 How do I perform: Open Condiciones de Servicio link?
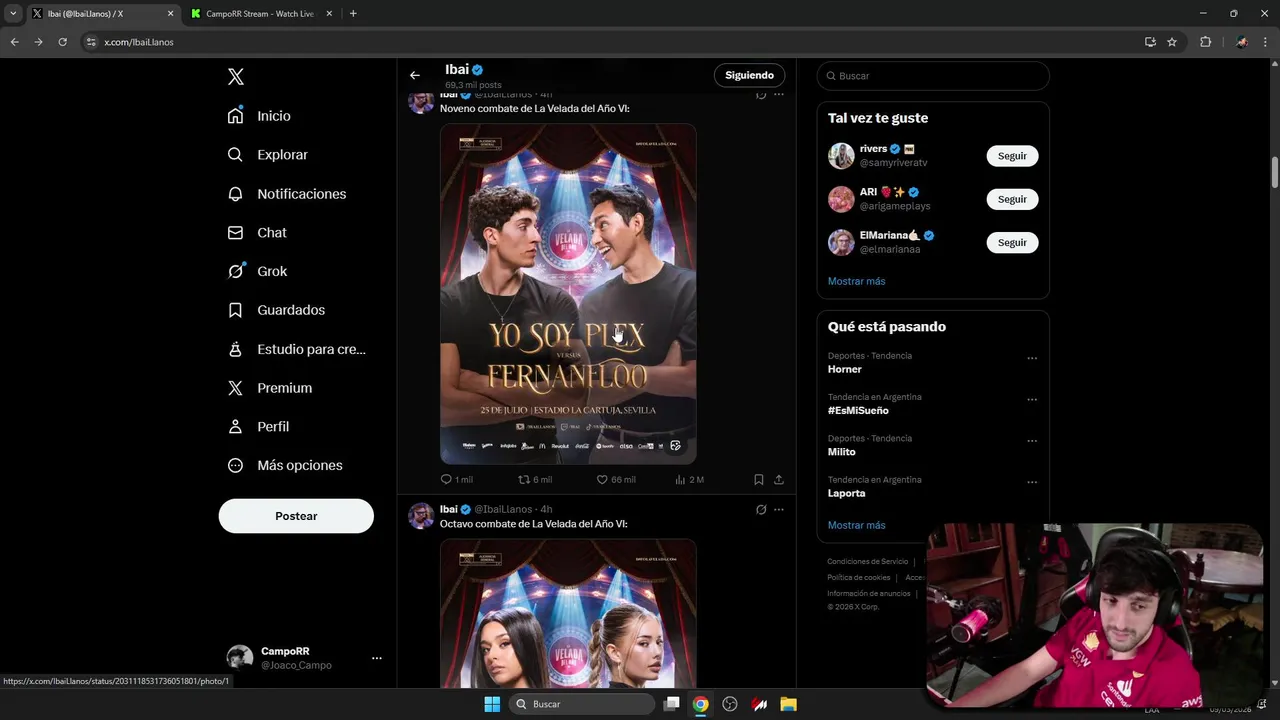[868, 562]
